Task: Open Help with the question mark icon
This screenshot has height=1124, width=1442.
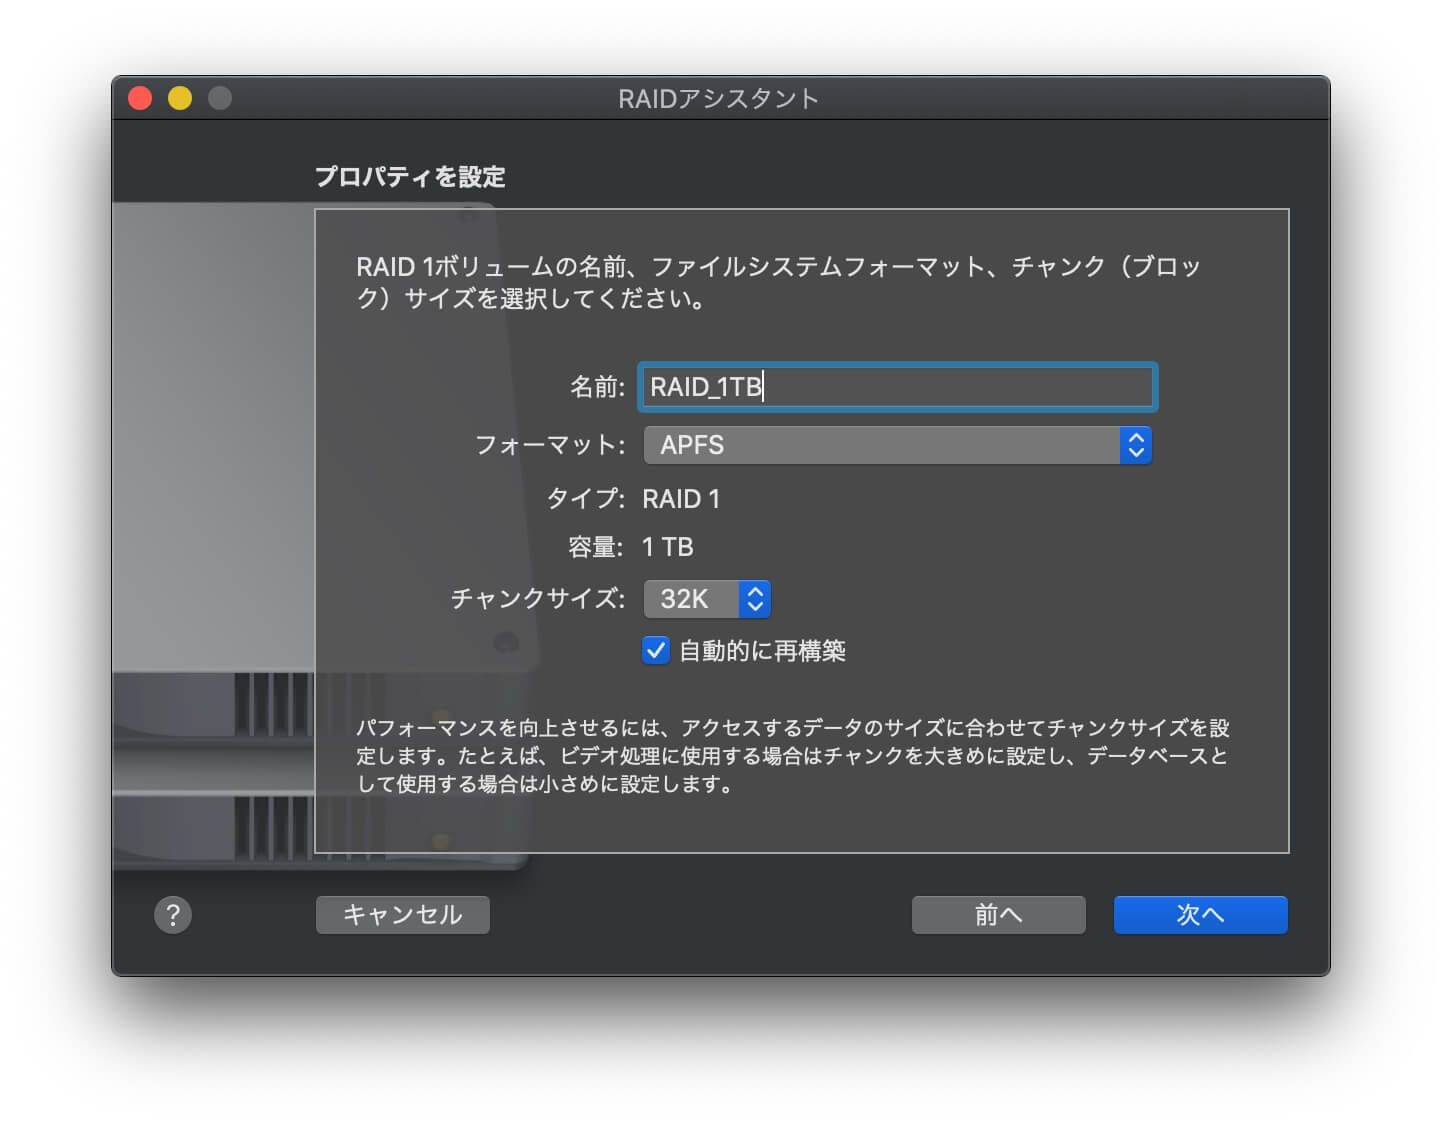Action: 173,915
